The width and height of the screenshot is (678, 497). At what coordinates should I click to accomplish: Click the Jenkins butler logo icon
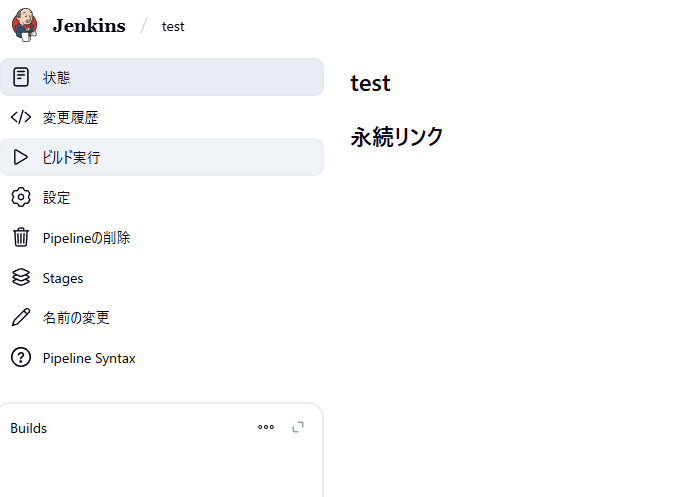25,25
